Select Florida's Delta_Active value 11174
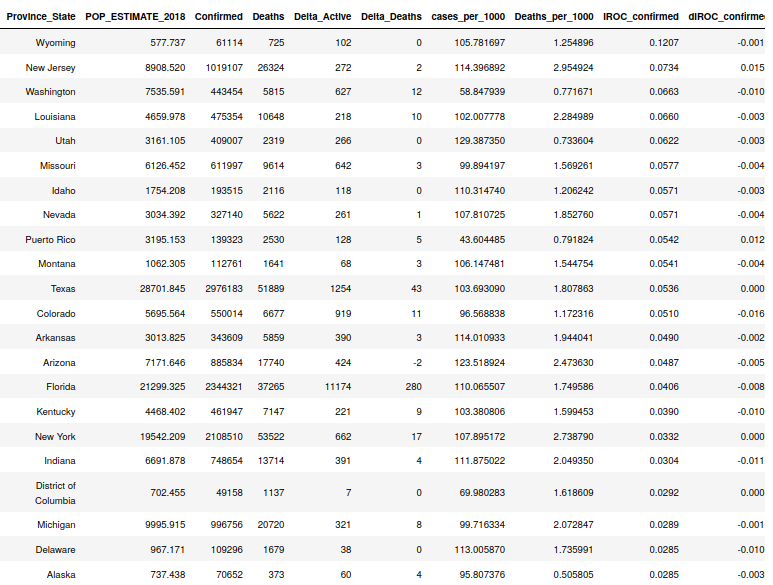The height and width of the screenshot is (585, 773). pyautogui.click(x=338, y=387)
